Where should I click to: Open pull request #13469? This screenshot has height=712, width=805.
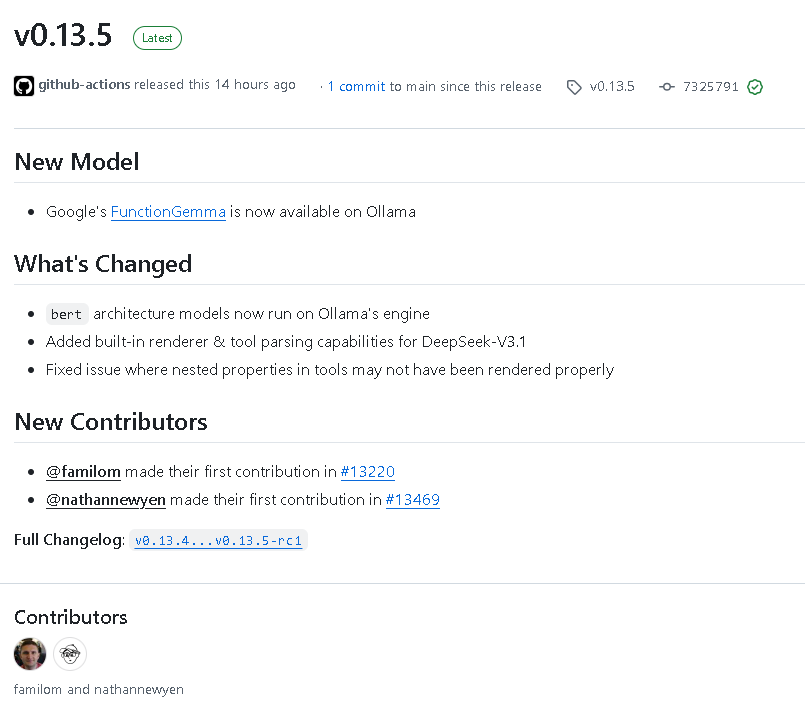click(413, 500)
